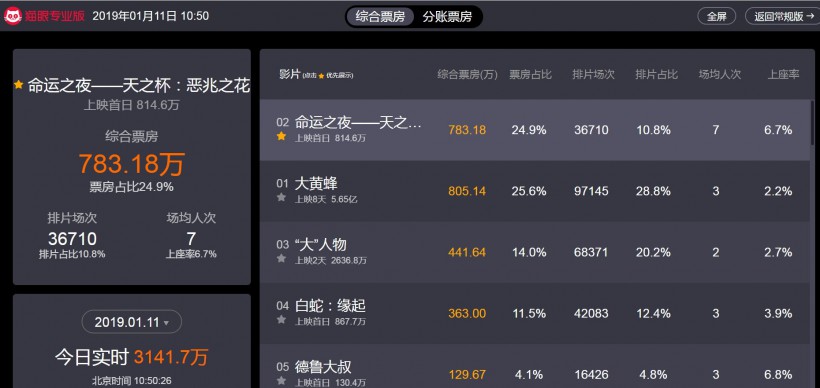Sort by 排片场次 column header
This screenshot has height=388, width=820.
tap(593, 74)
